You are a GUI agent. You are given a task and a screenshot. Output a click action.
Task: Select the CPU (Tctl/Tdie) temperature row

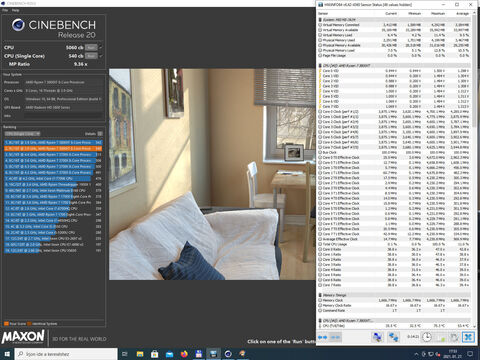click(395, 326)
